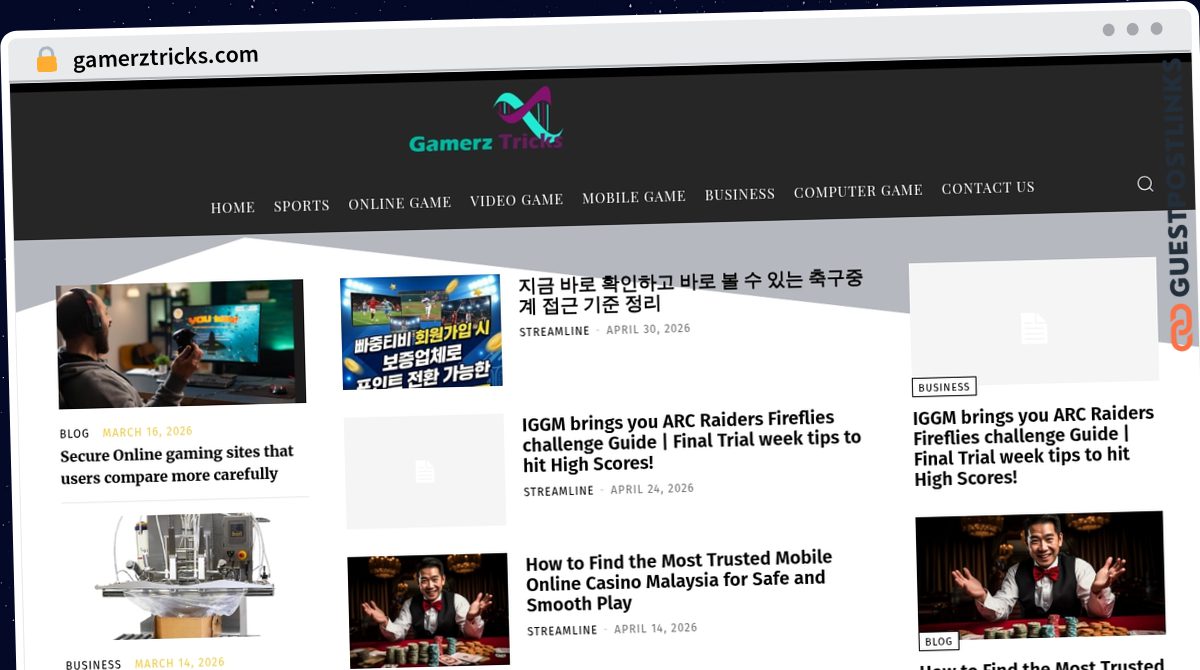Open the CONTACT US menu item
This screenshot has height=670, width=1200.
988,187
